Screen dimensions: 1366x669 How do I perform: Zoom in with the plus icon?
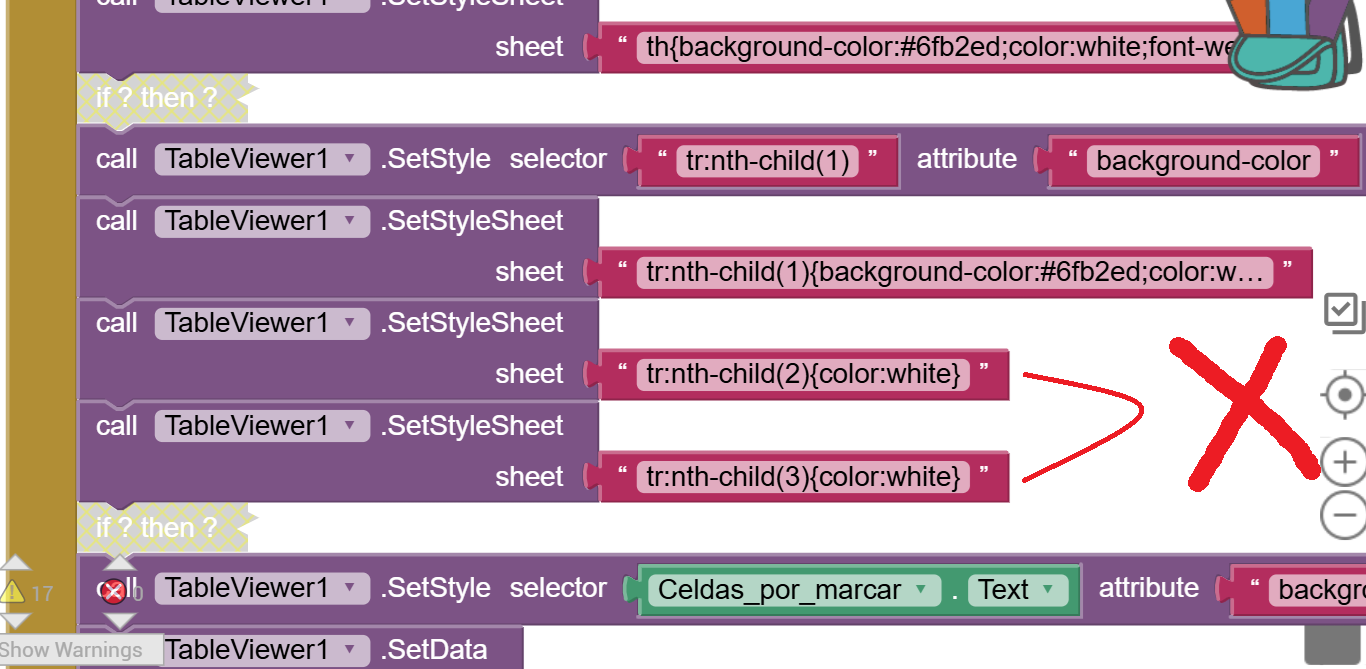coord(1344,462)
